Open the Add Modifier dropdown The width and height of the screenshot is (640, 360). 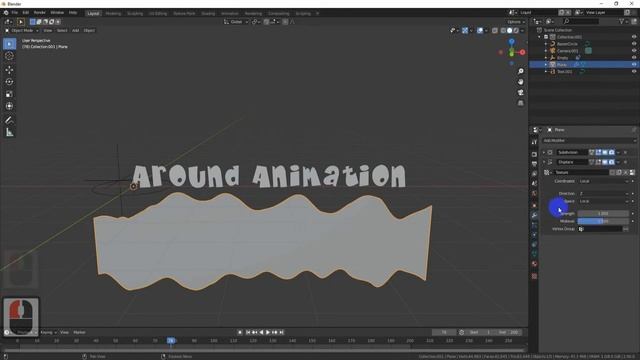coord(589,140)
